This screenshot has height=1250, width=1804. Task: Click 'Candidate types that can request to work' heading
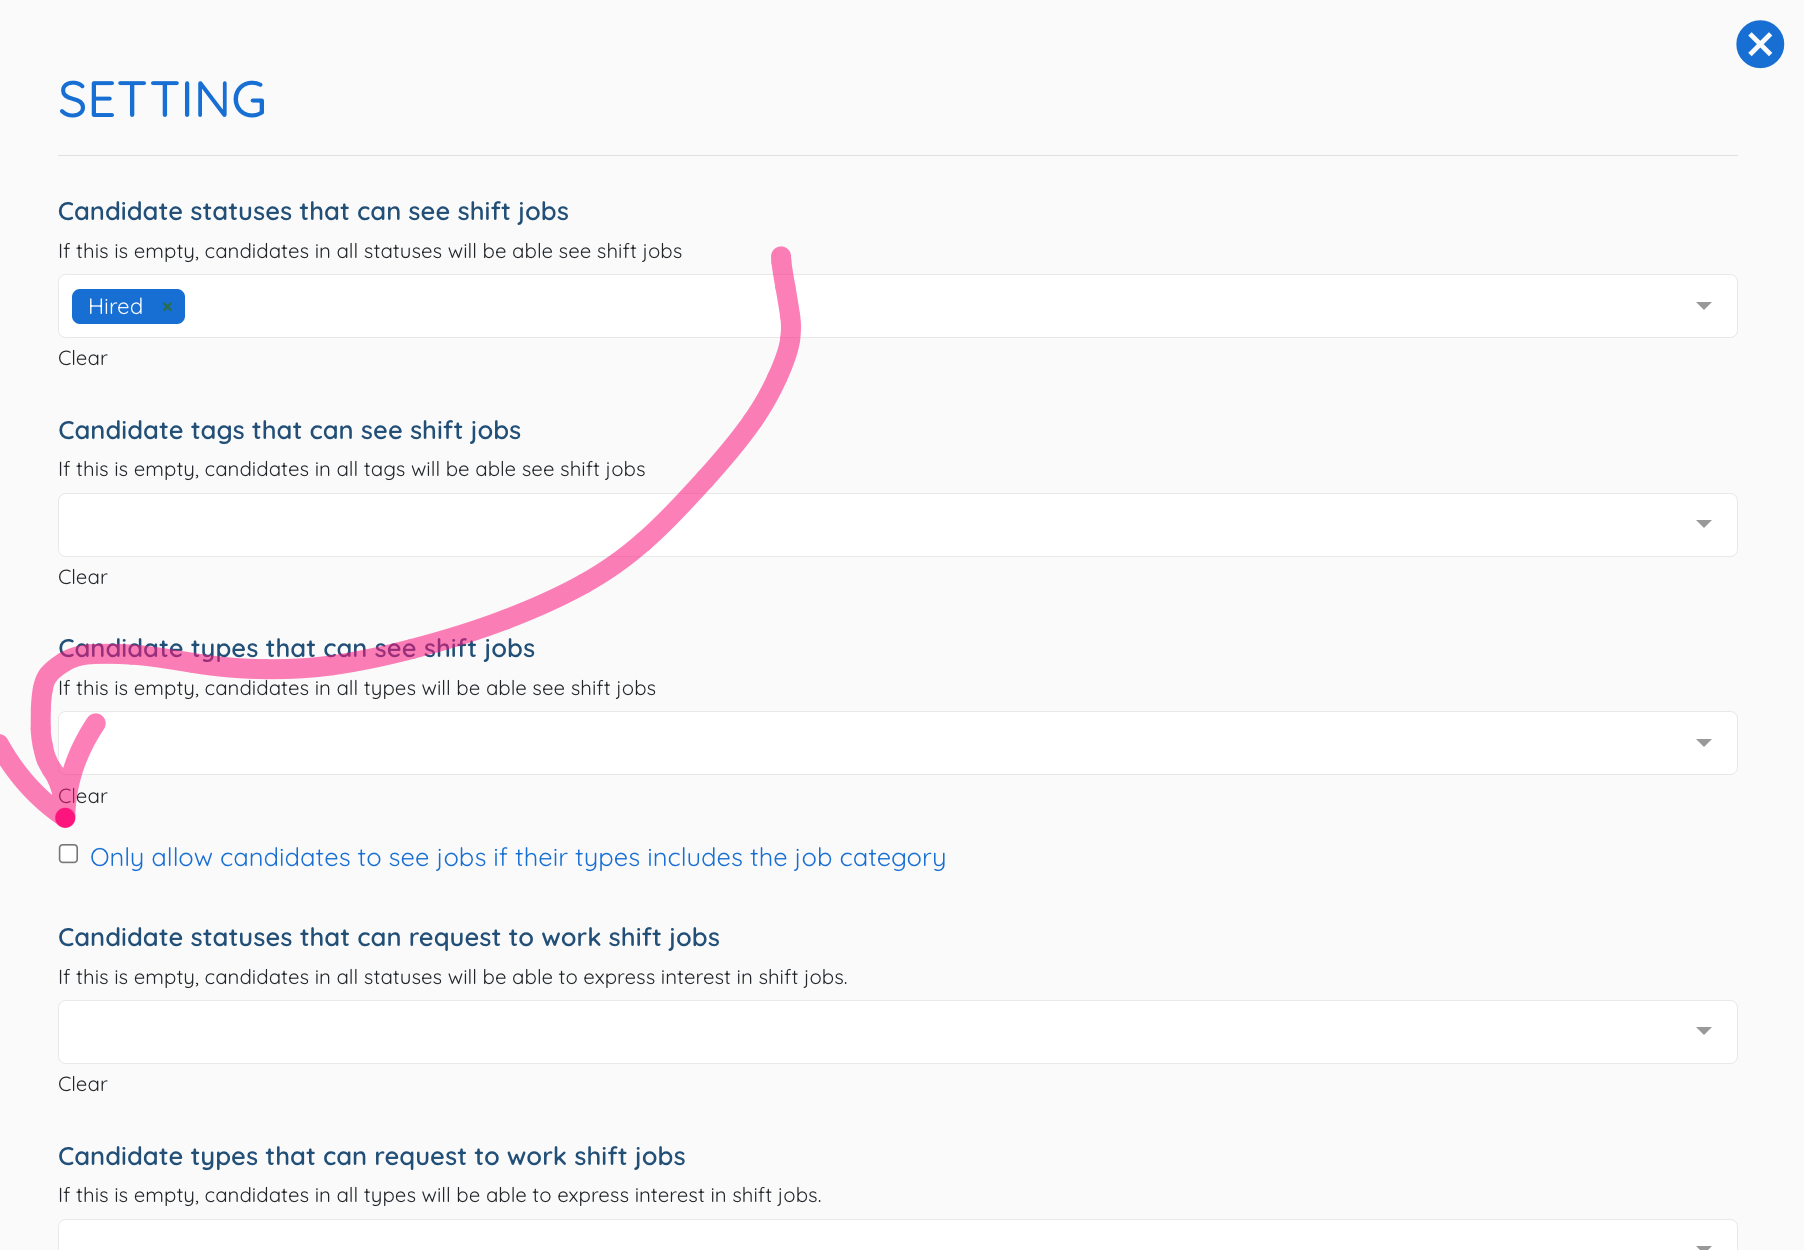(372, 1157)
